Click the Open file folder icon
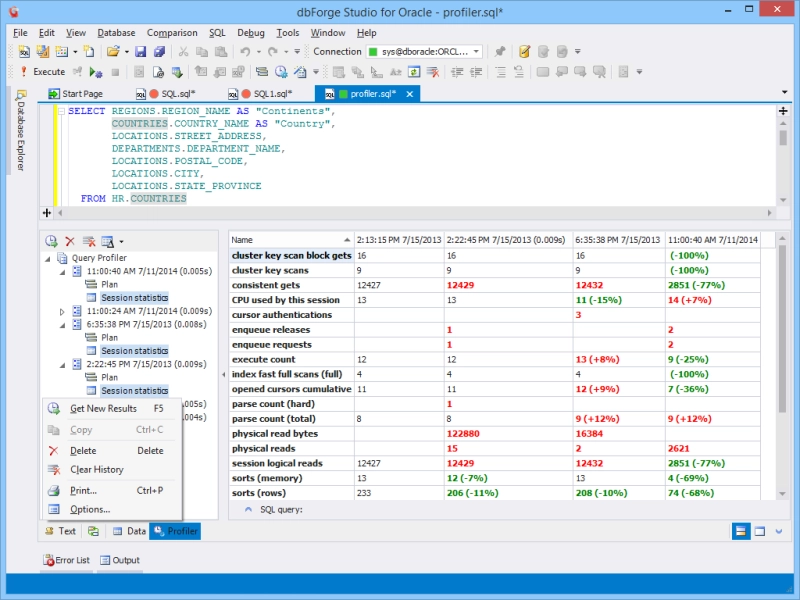This screenshot has width=800, height=600. 113,52
